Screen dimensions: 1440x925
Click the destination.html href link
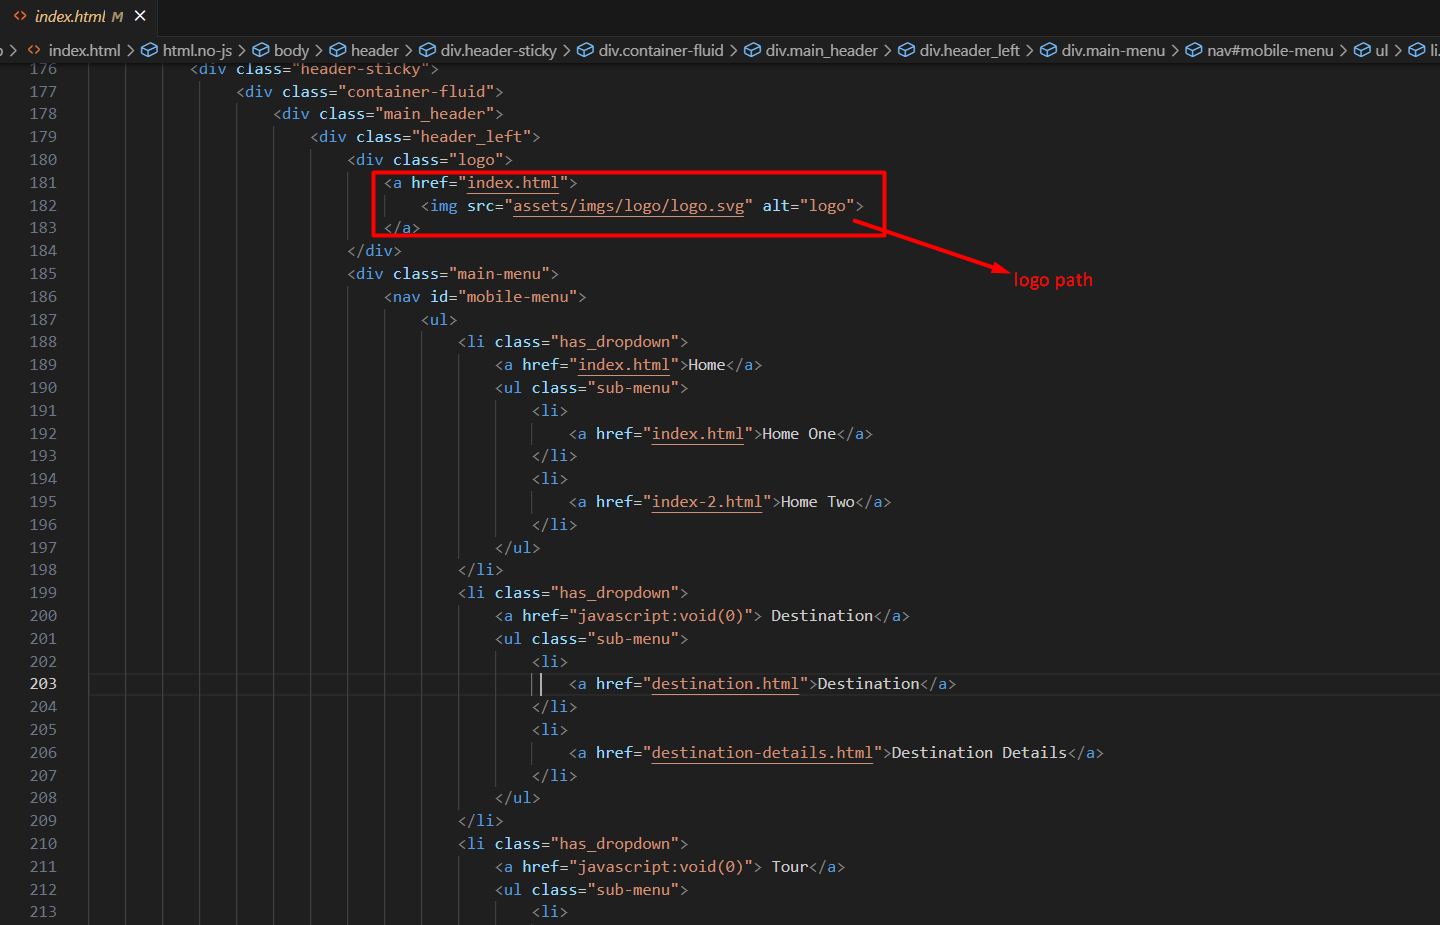pyautogui.click(x=725, y=684)
